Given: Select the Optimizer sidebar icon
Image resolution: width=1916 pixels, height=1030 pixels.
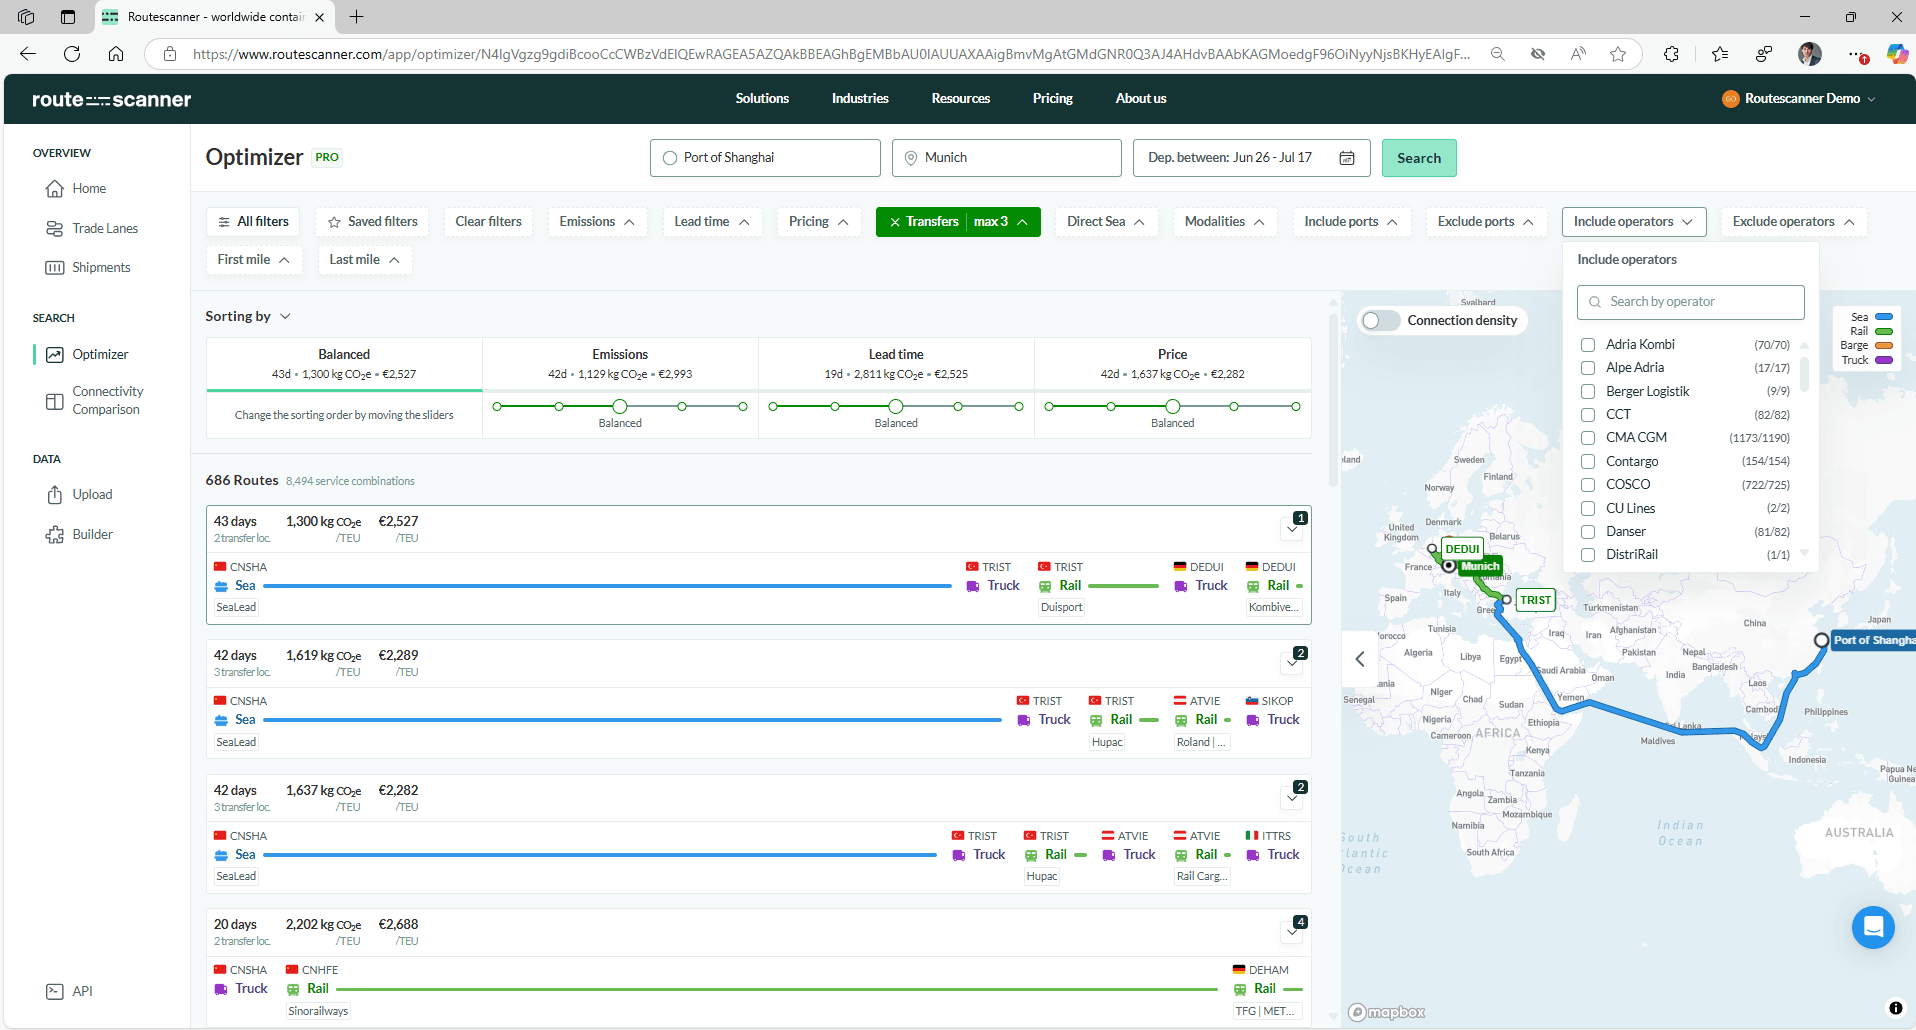Looking at the screenshot, I should tap(55, 355).
